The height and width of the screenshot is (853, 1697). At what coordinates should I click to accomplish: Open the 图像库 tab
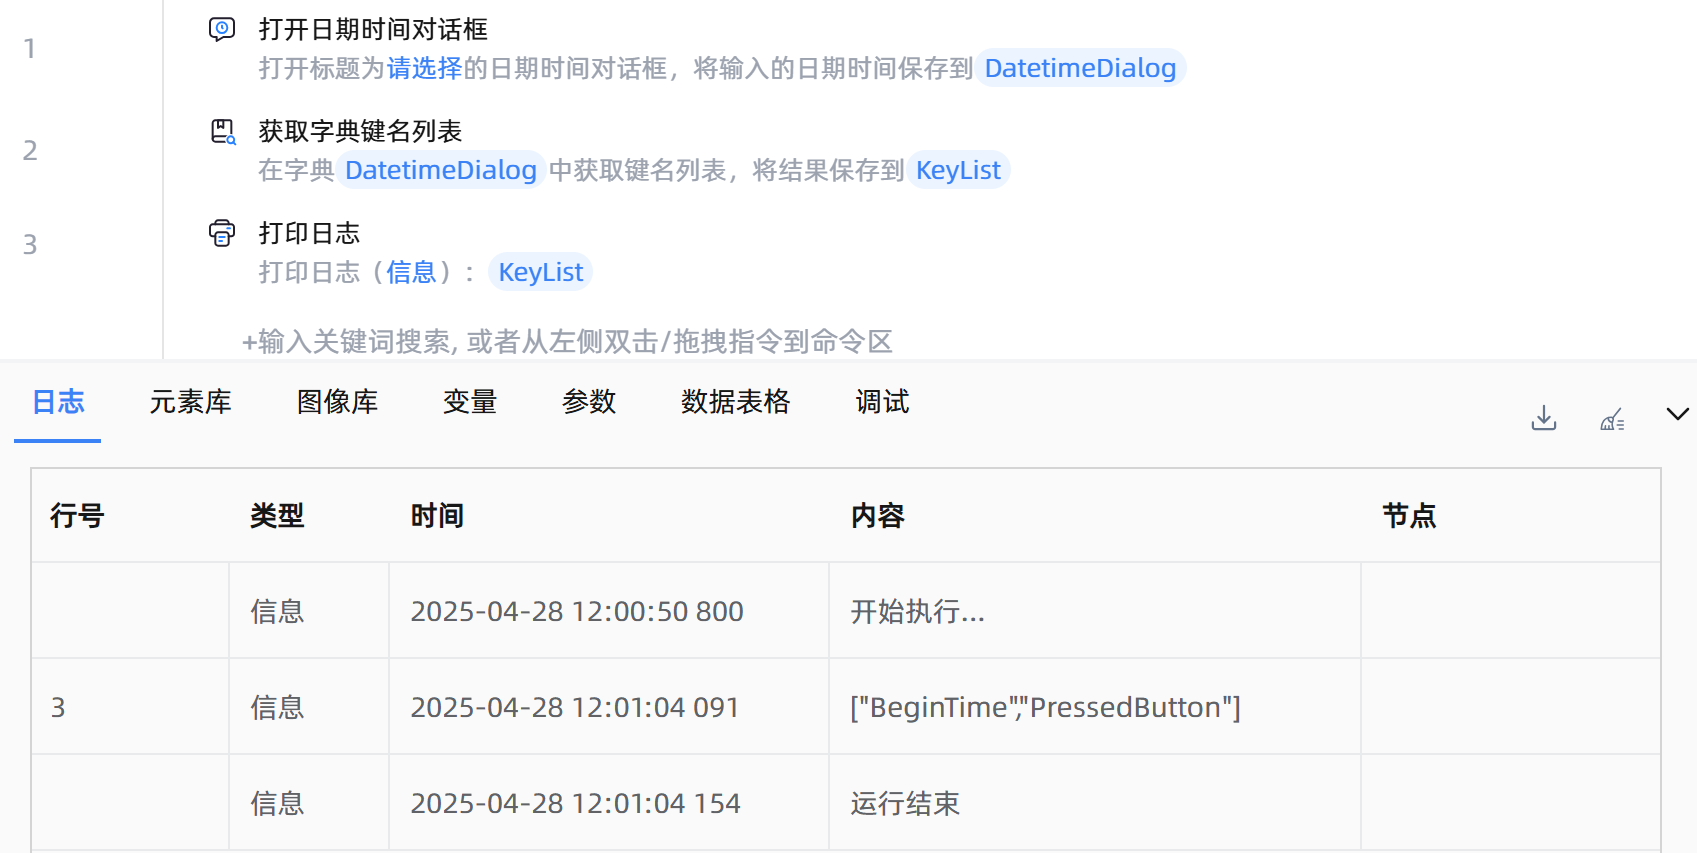pyautogui.click(x=337, y=402)
